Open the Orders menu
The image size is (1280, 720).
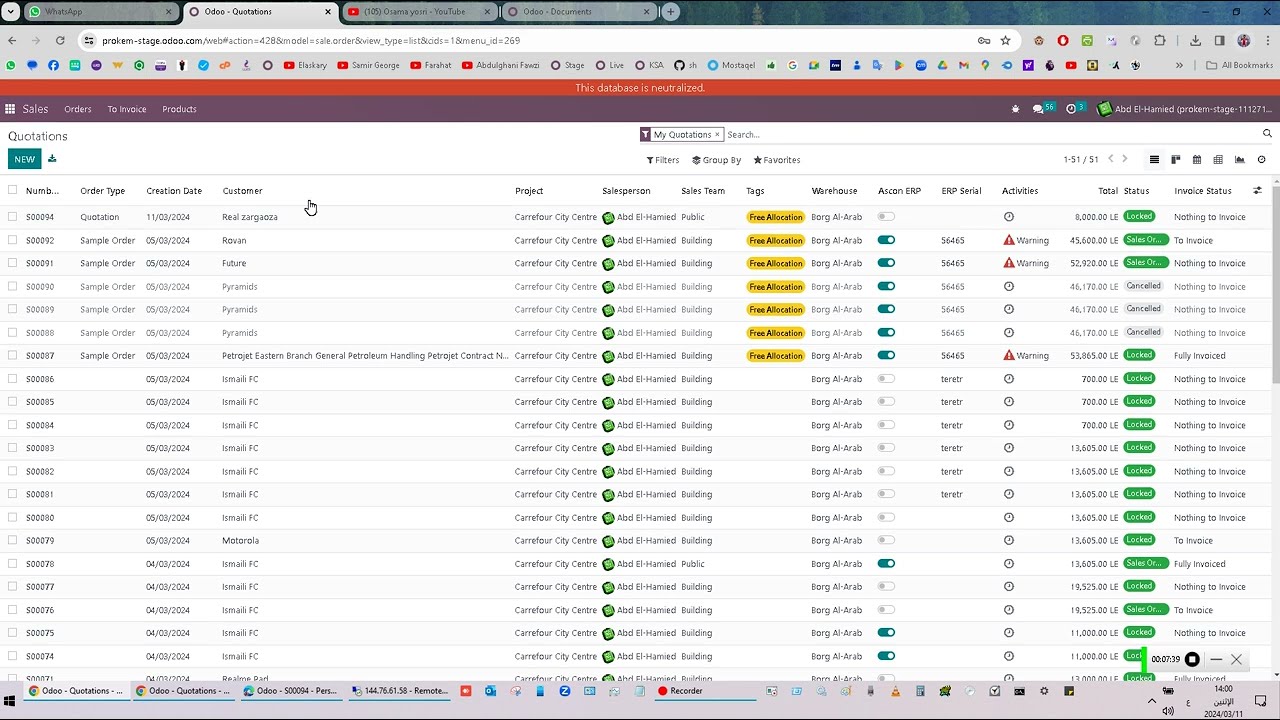[78, 109]
